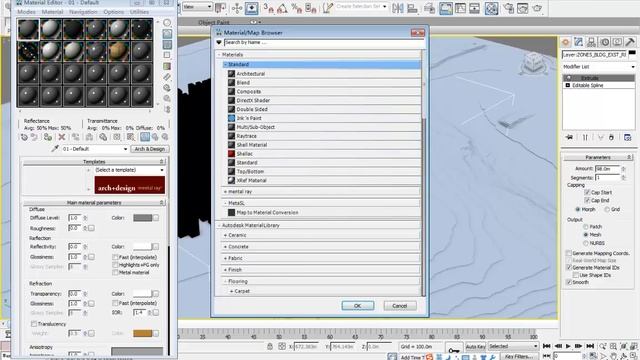
Task: Open the Create command panel tab
Action: (x=566, y=42)
